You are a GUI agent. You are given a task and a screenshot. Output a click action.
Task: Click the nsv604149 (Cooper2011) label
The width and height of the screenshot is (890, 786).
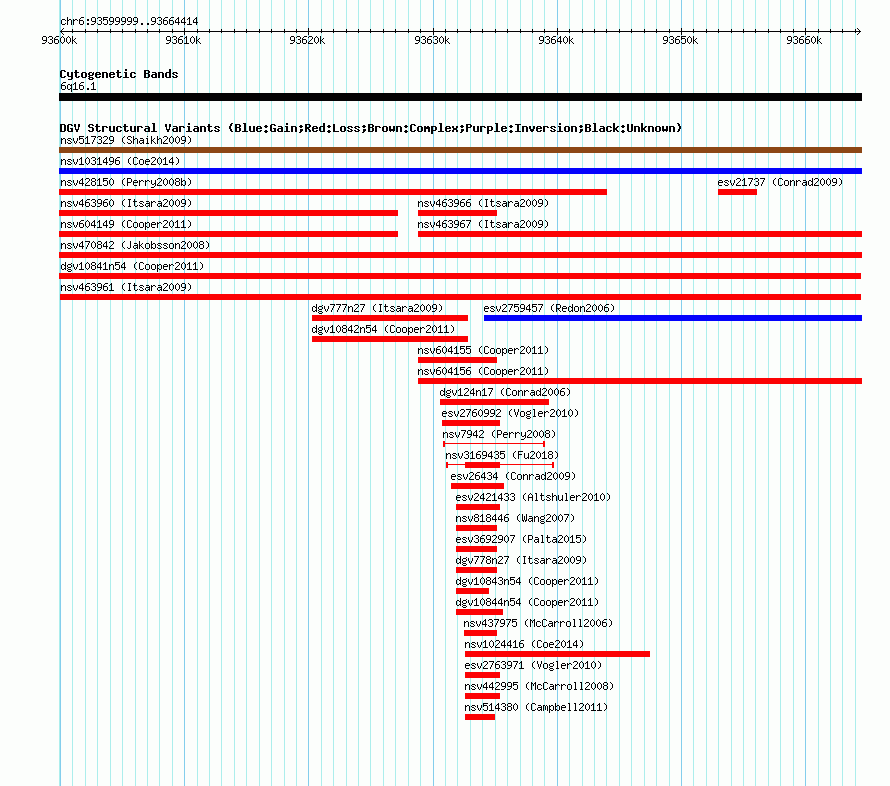click(126, 224)
